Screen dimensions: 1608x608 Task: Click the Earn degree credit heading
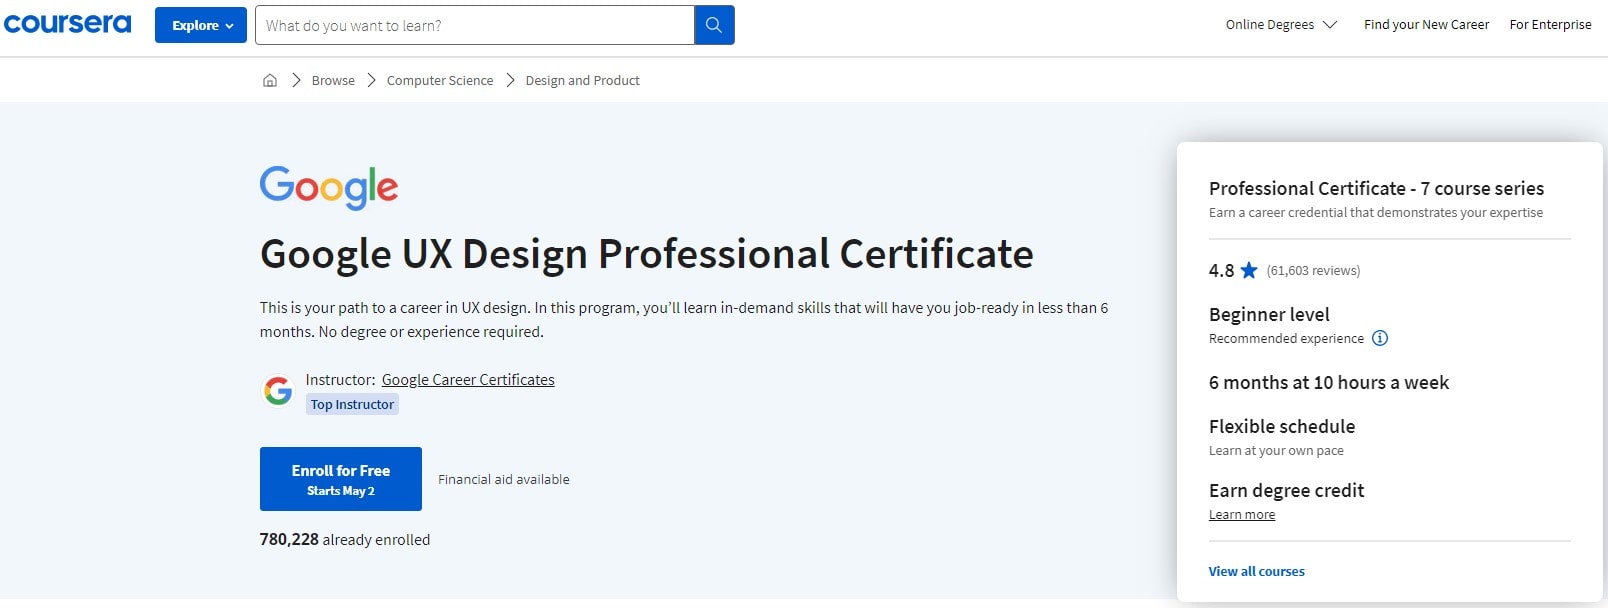pos(1286,490)
